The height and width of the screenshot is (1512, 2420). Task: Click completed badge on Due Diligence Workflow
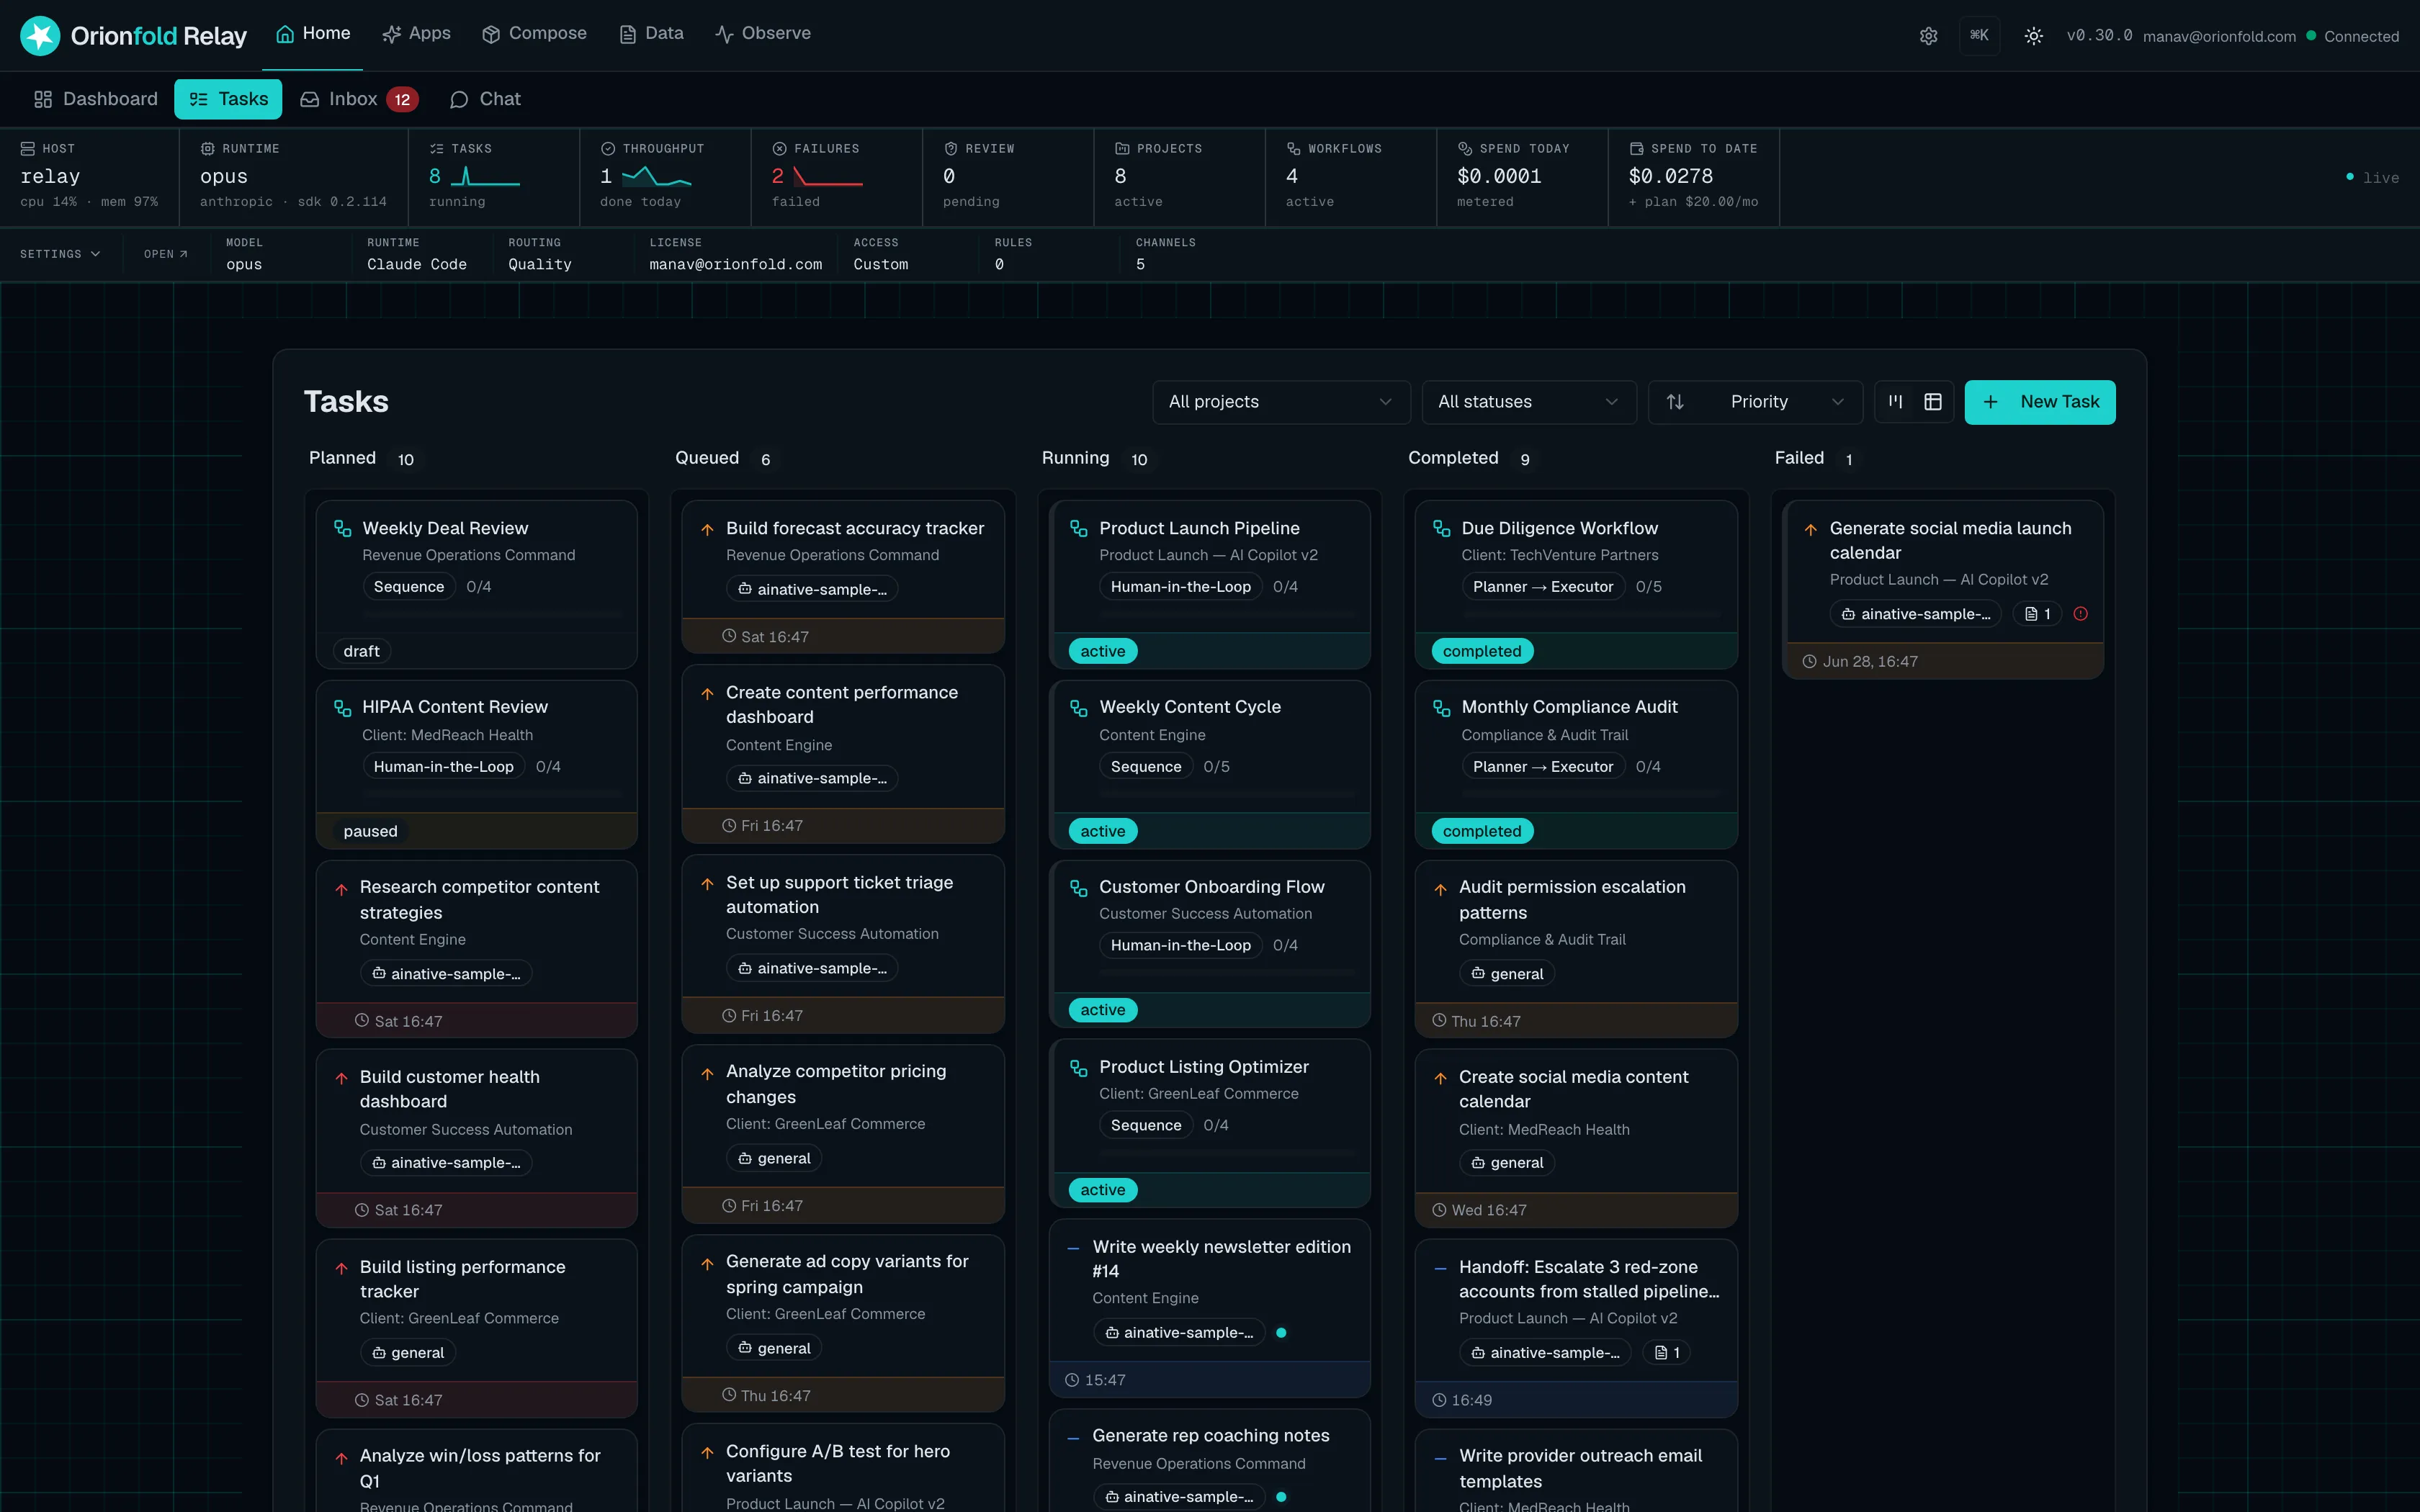[1481, 651]
